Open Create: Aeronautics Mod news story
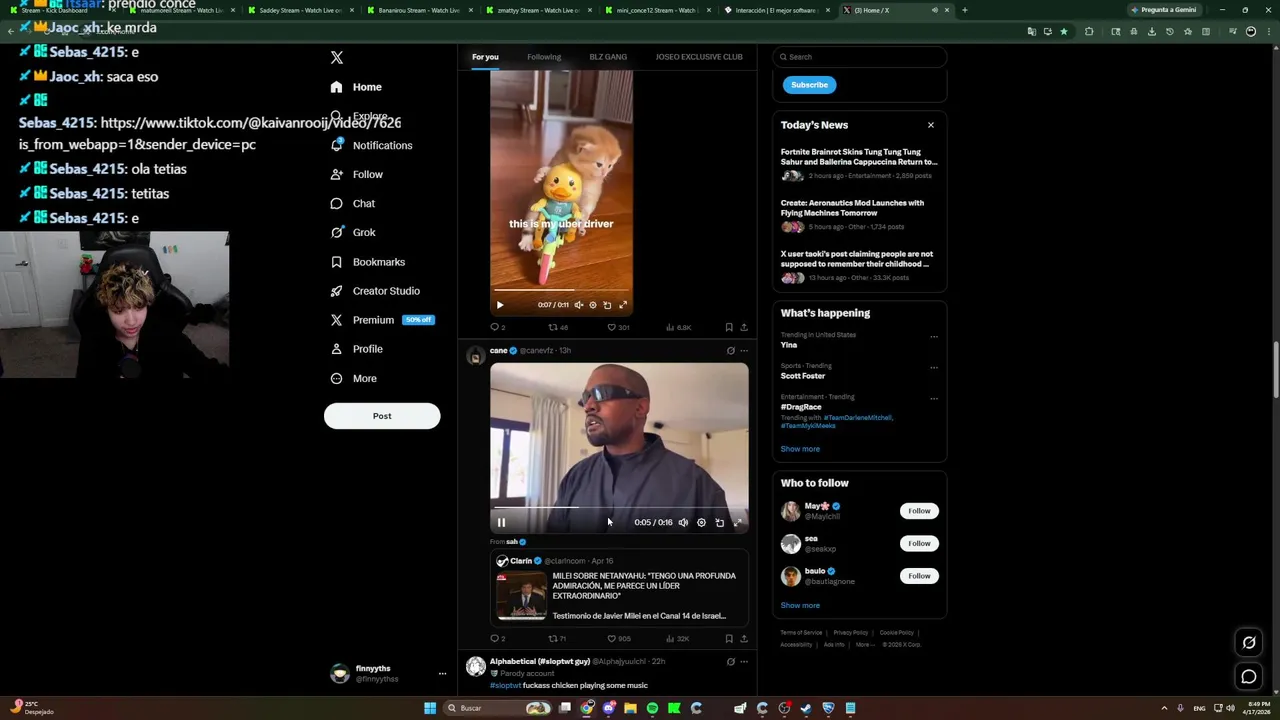The height and width of the screenshot is (720, 1280). click(x=859, y=215)
